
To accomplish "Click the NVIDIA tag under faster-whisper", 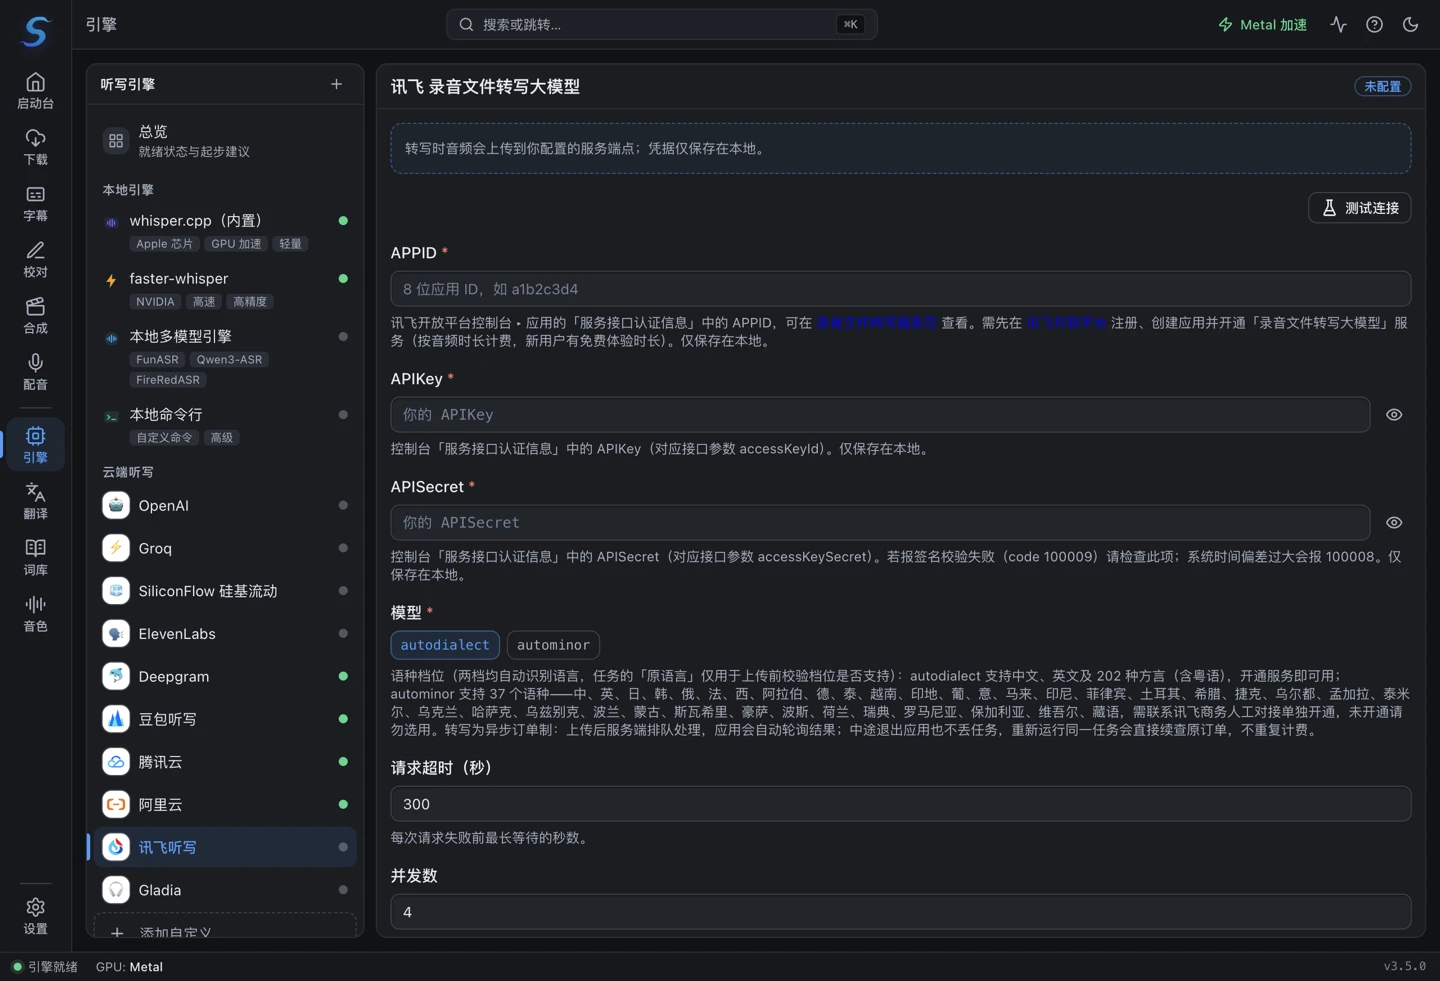I will (x=155, y=302).
